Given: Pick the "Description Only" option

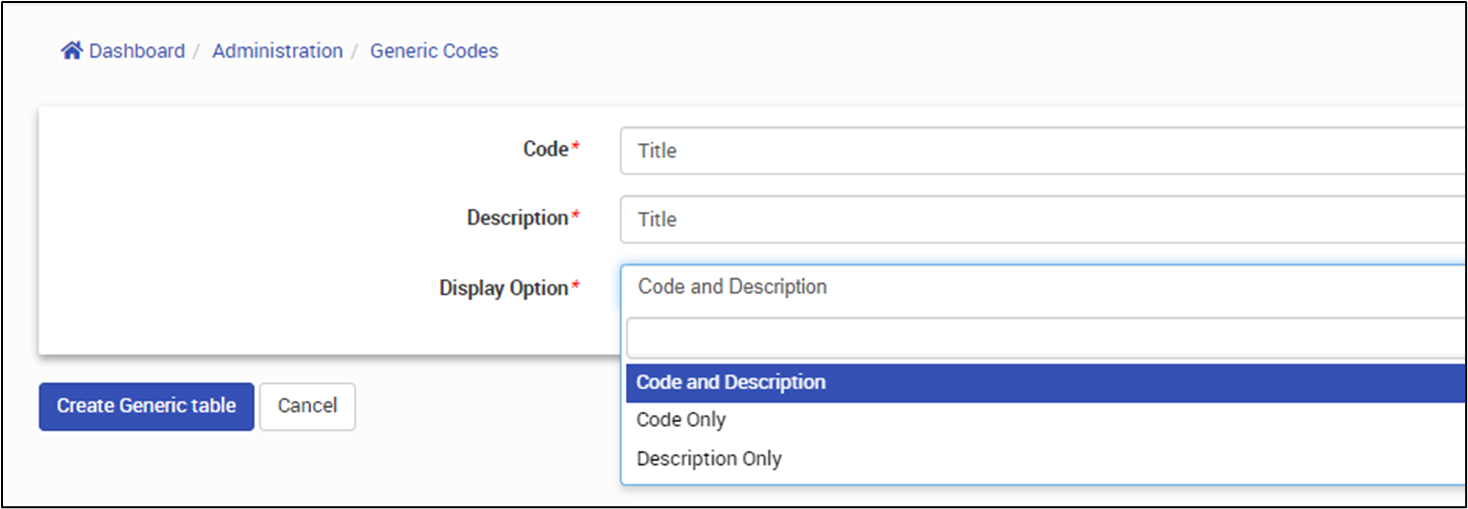Looking at the screenshot, I should (x=709, y=459).
